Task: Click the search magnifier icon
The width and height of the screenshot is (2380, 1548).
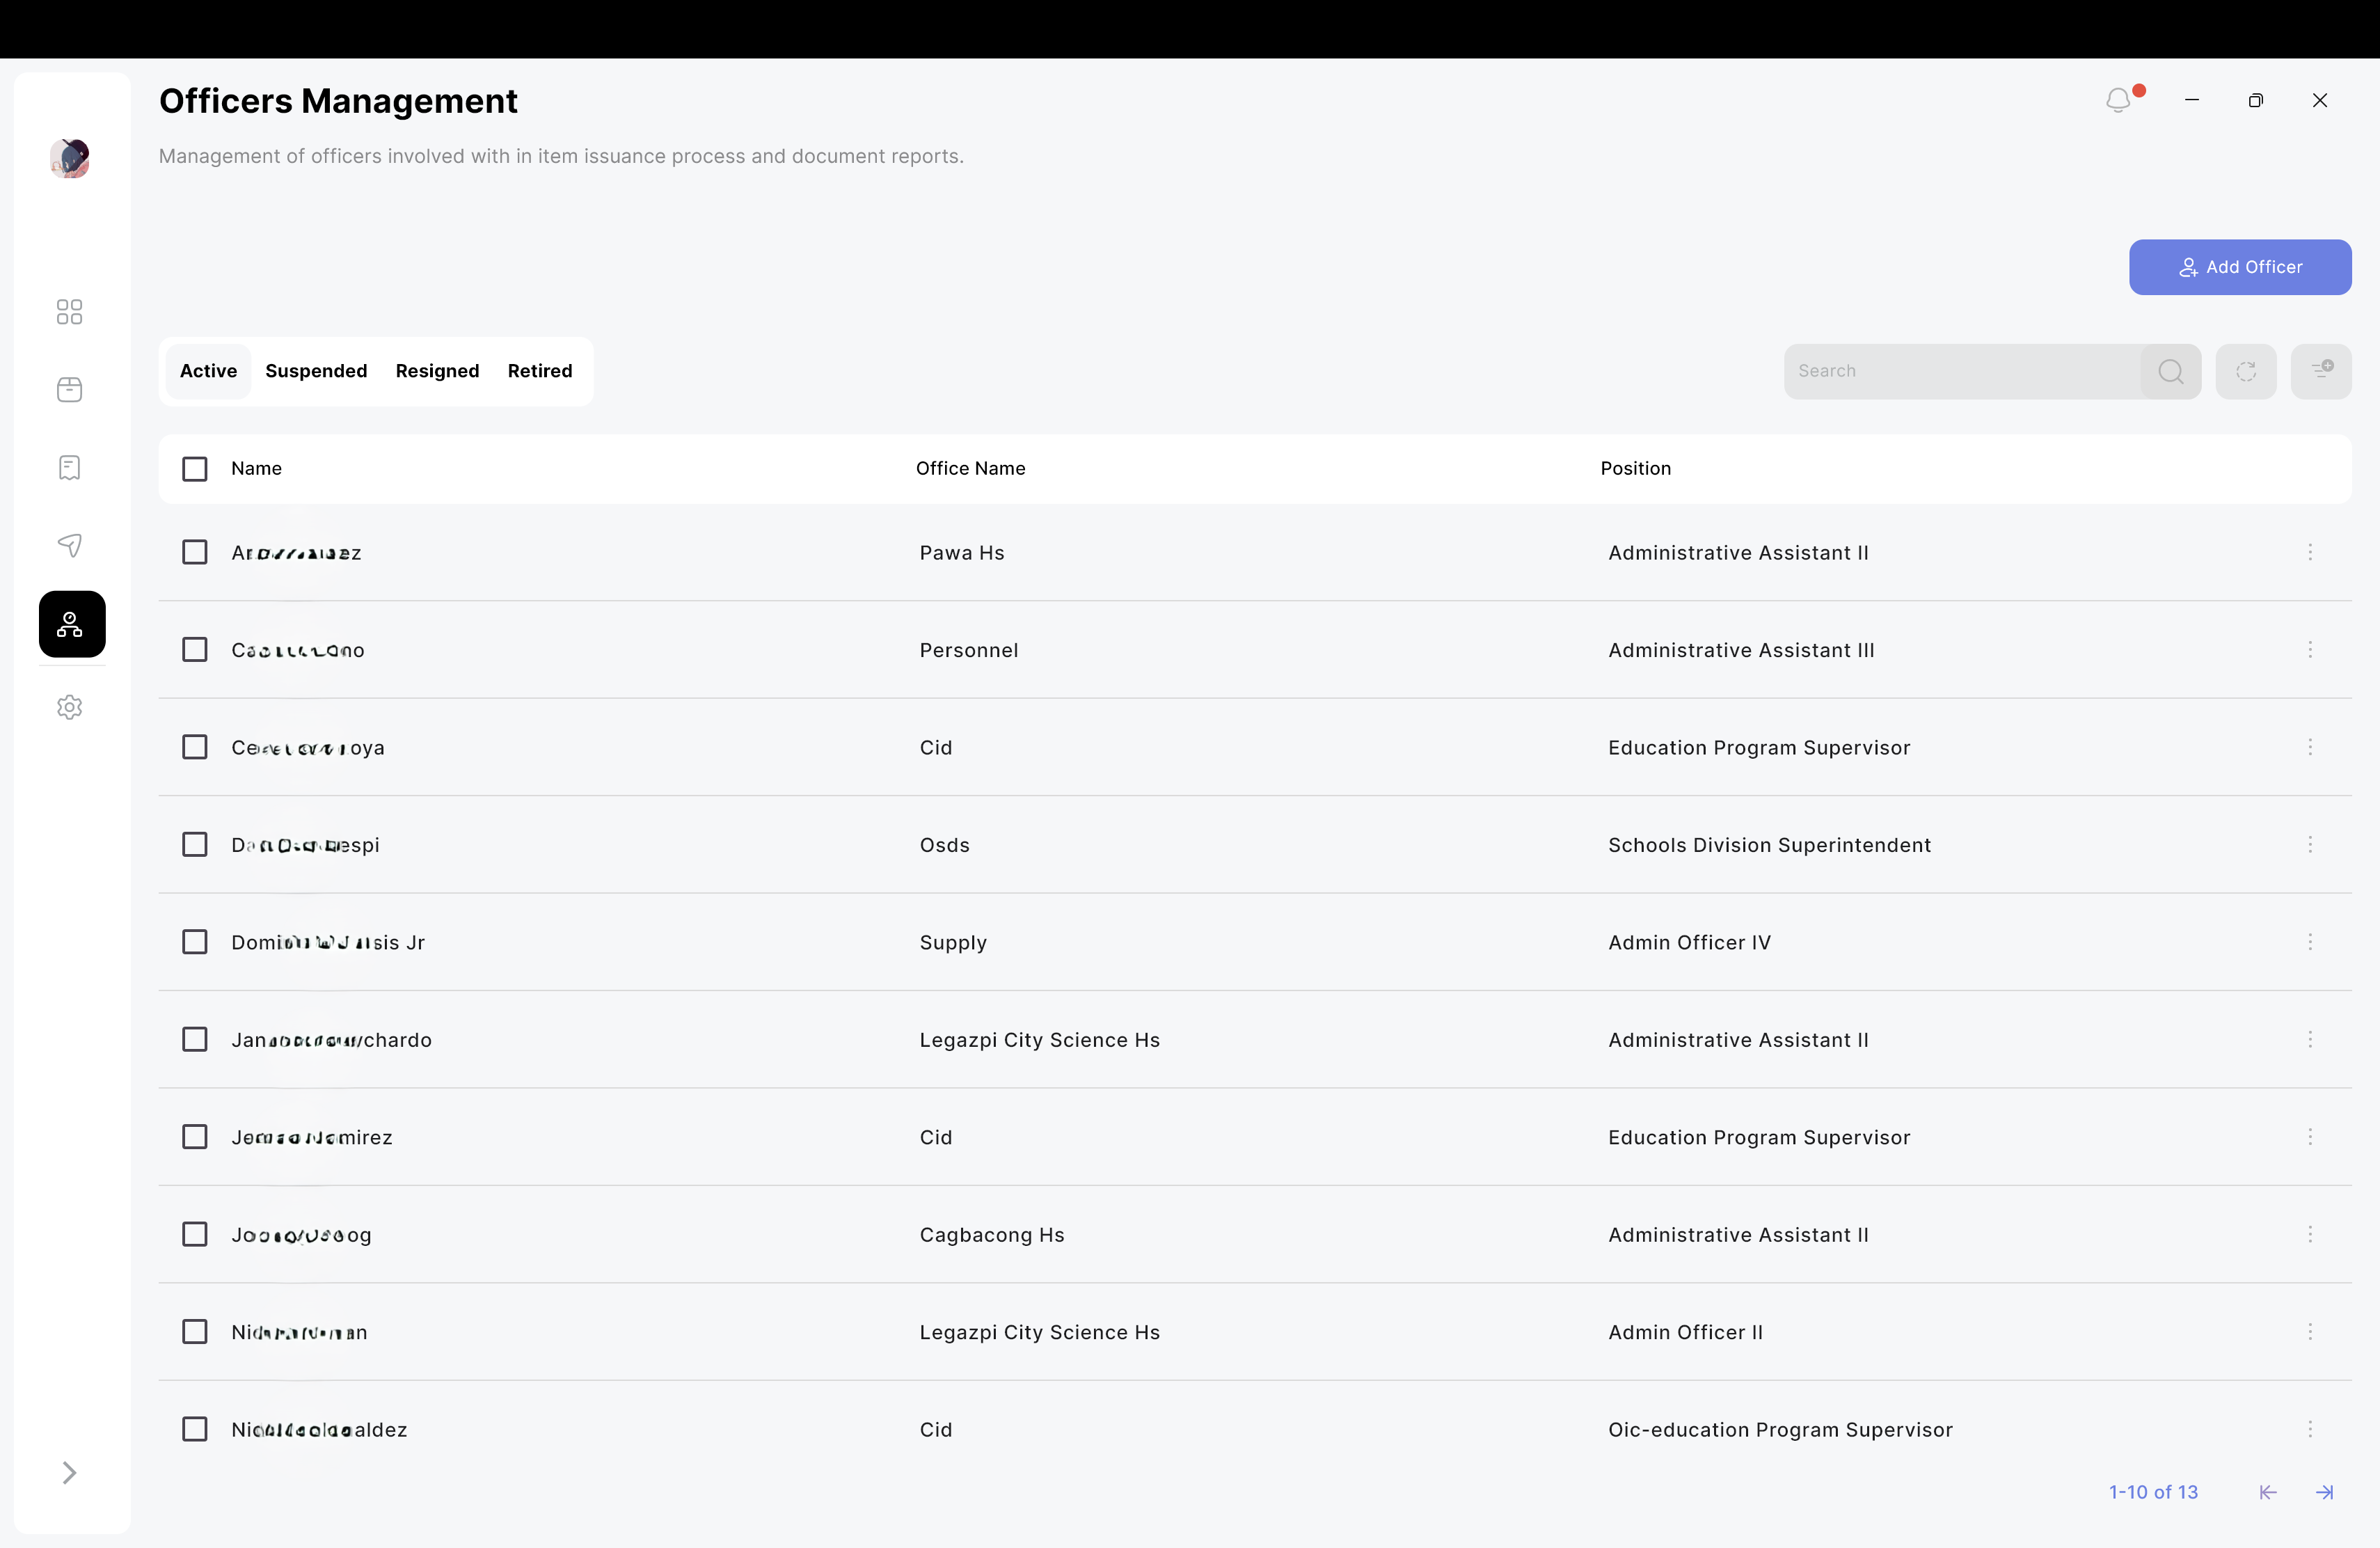Action: (x=2170, y=371)
